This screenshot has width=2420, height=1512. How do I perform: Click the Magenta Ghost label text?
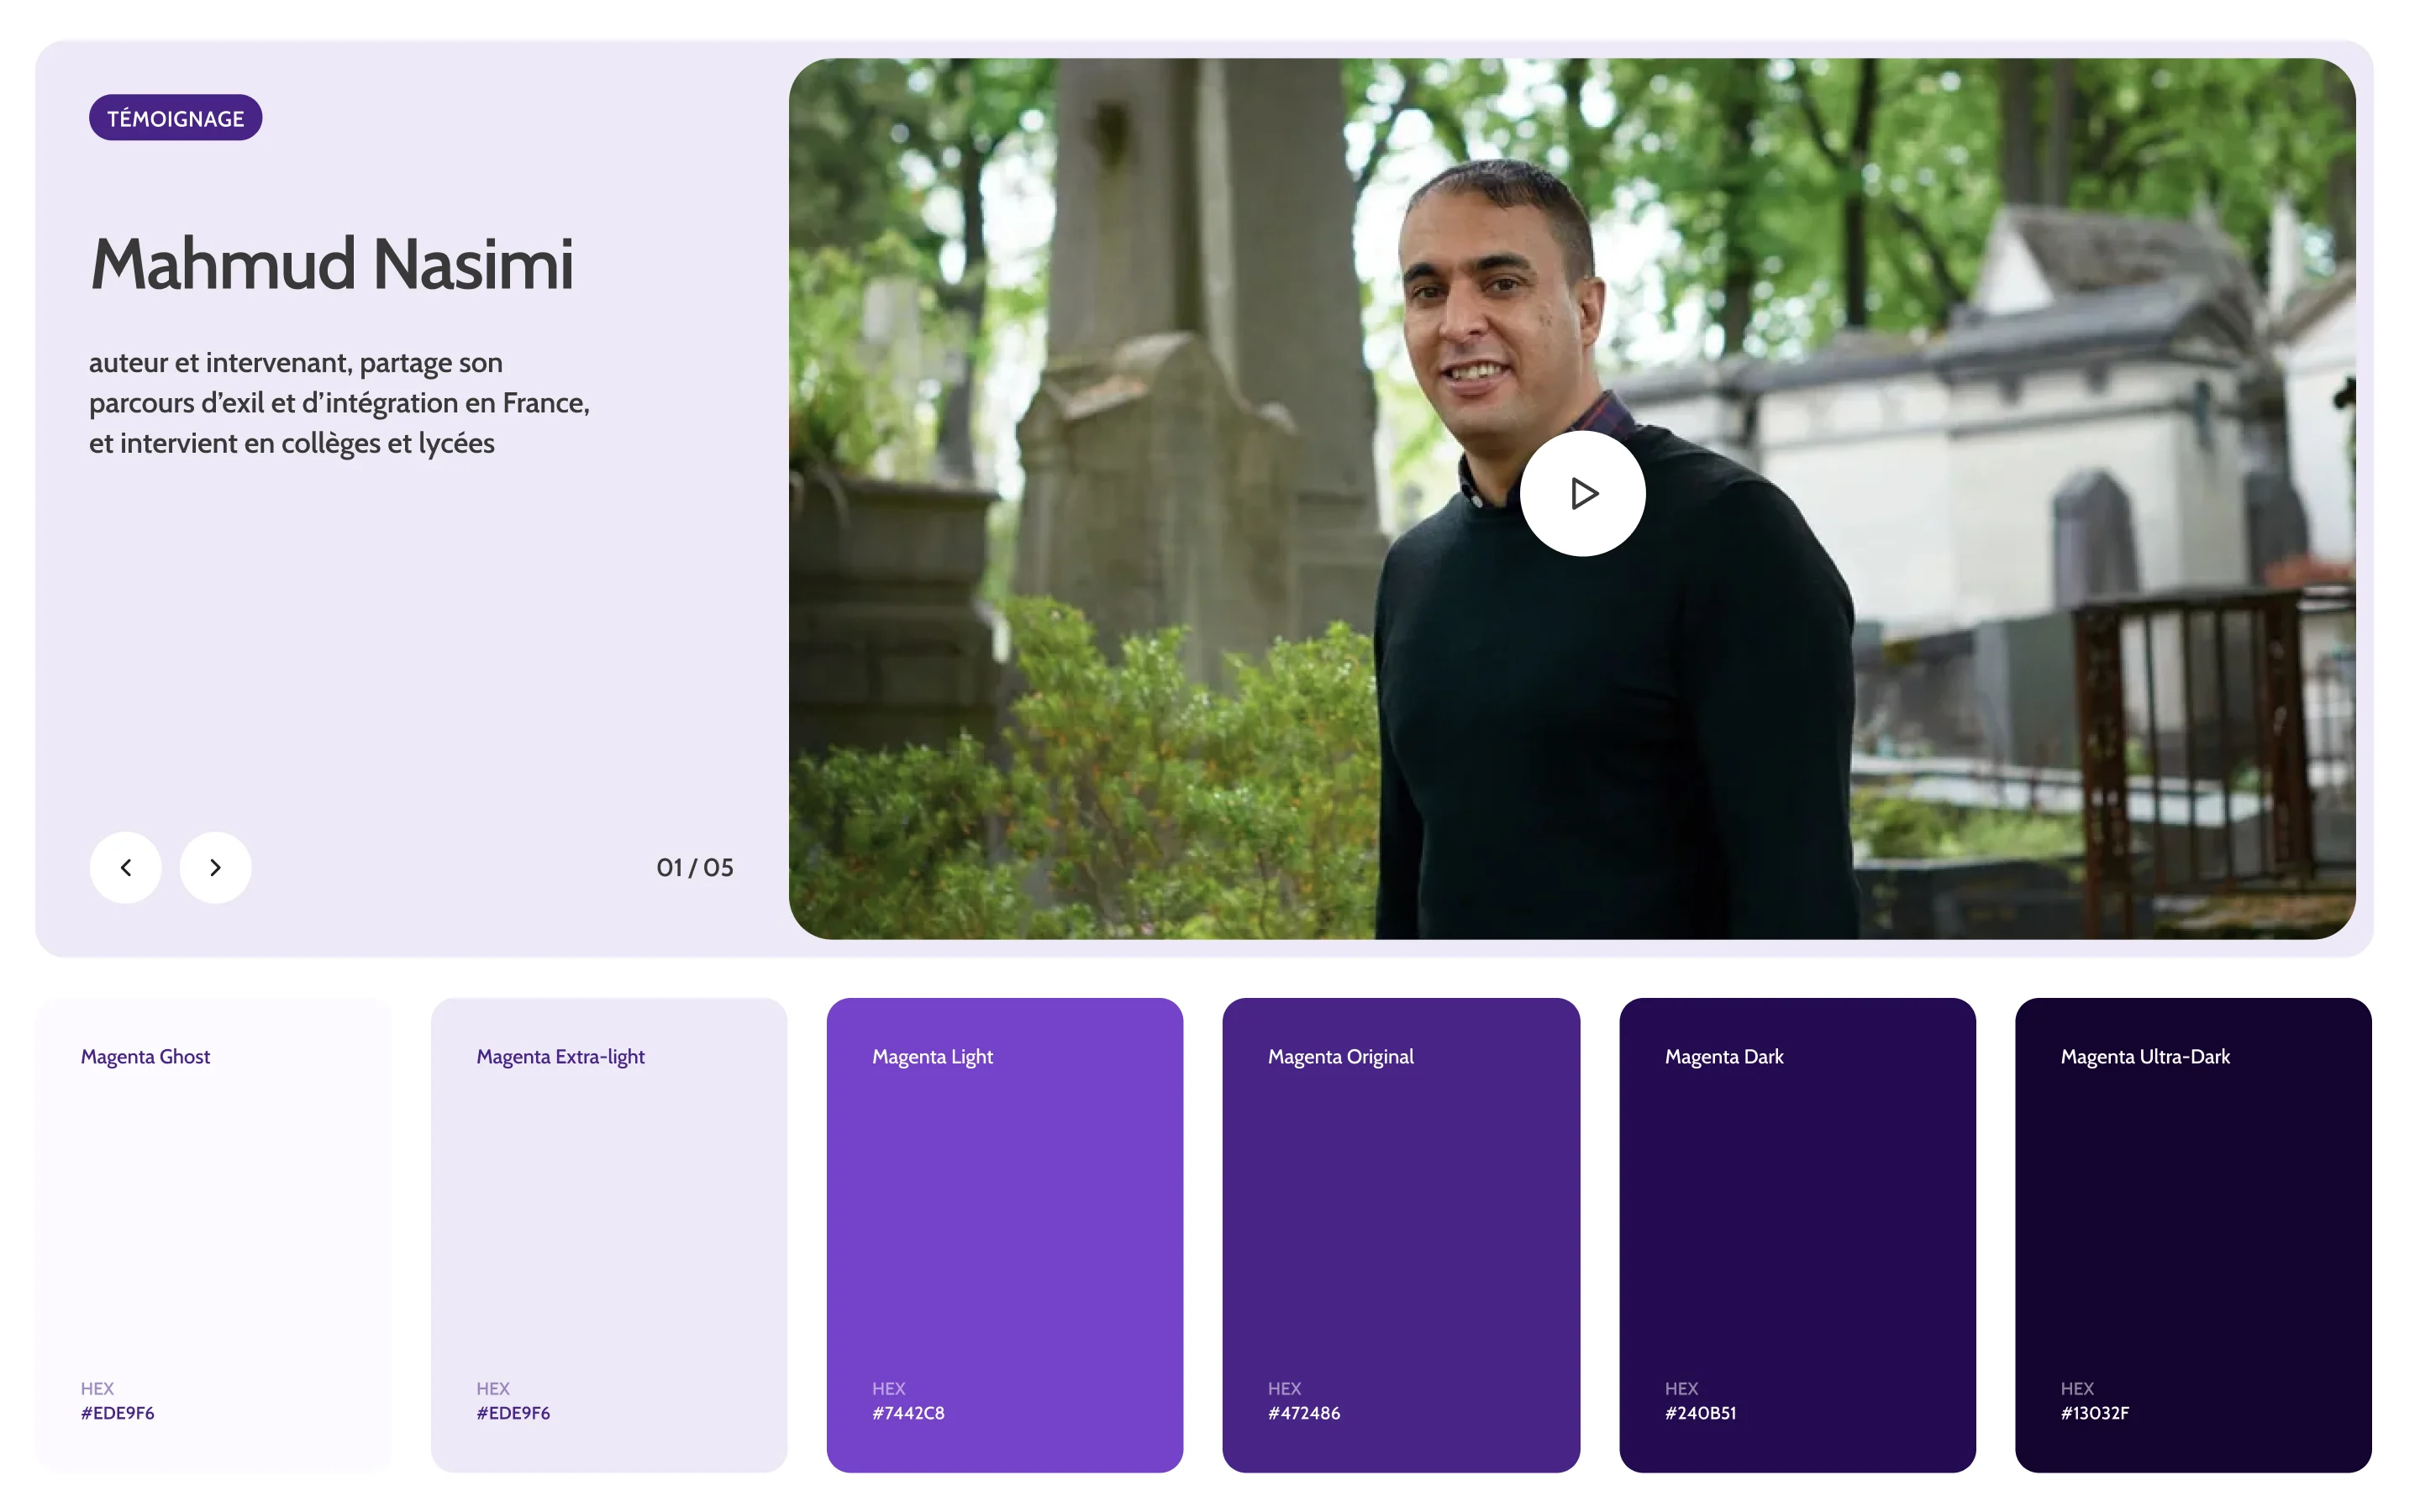coord(145,1056)
